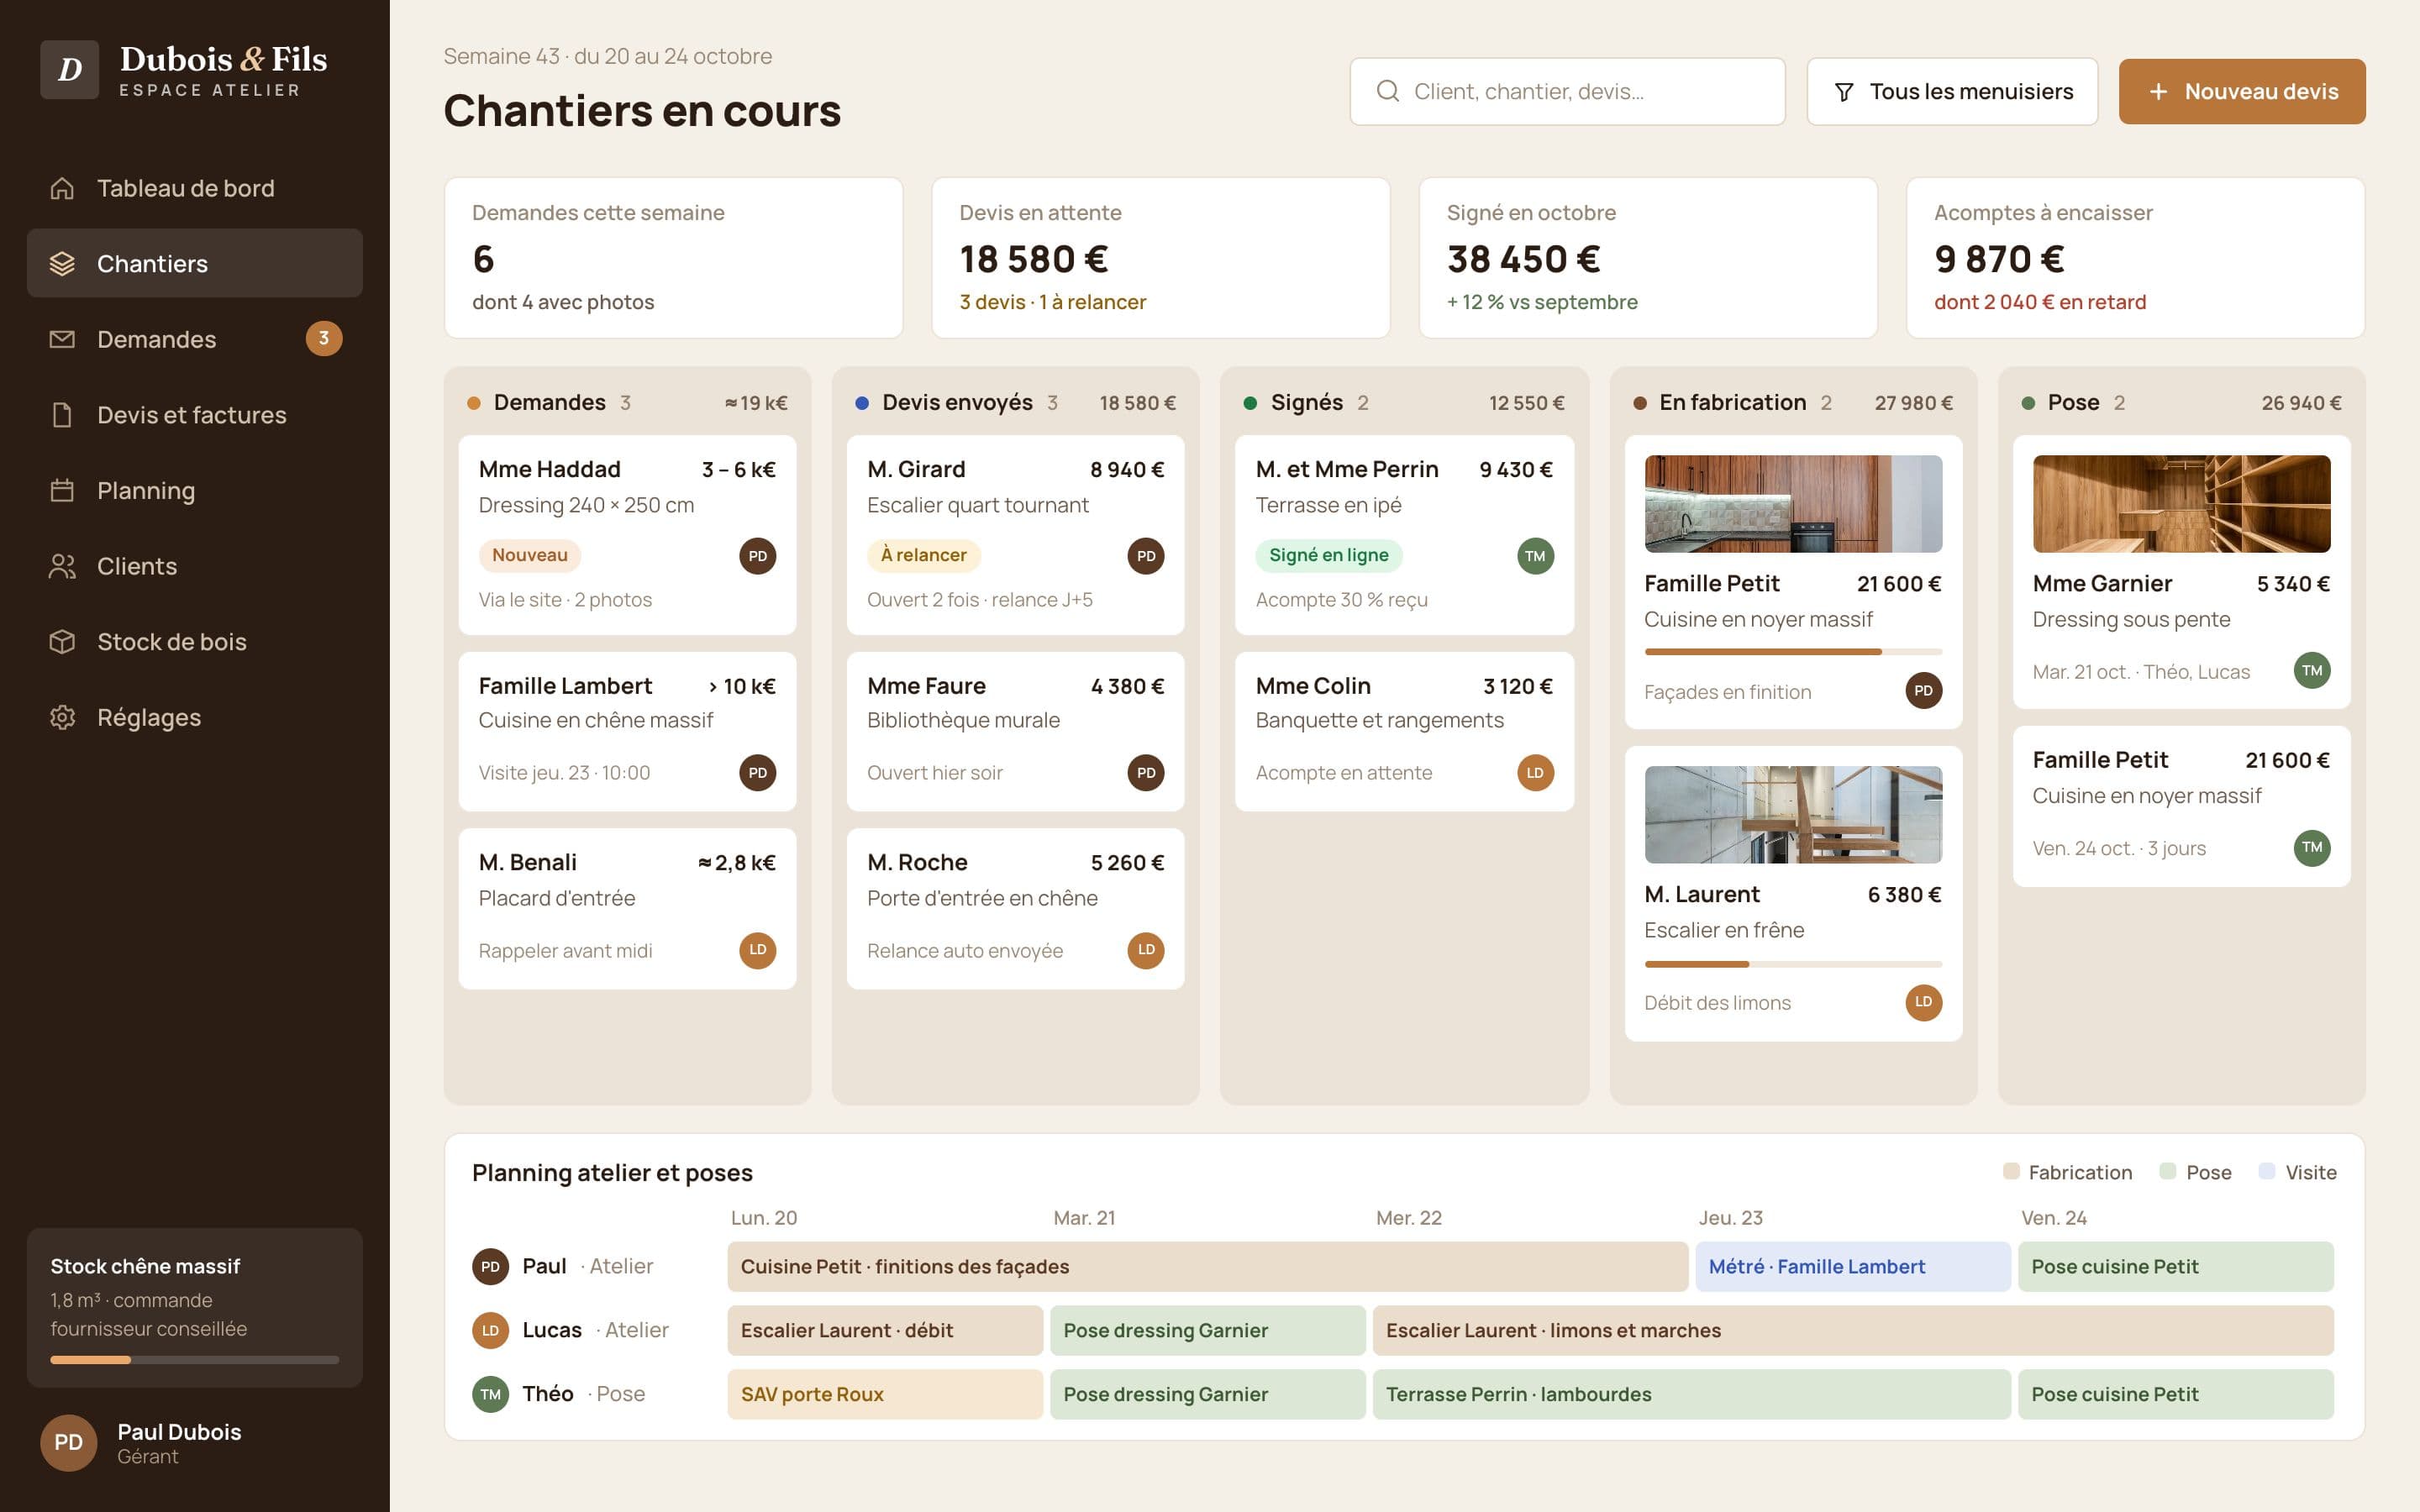
Task: Open the kitchen photo on Famille Petit card
Action: tap(1793, 504)
